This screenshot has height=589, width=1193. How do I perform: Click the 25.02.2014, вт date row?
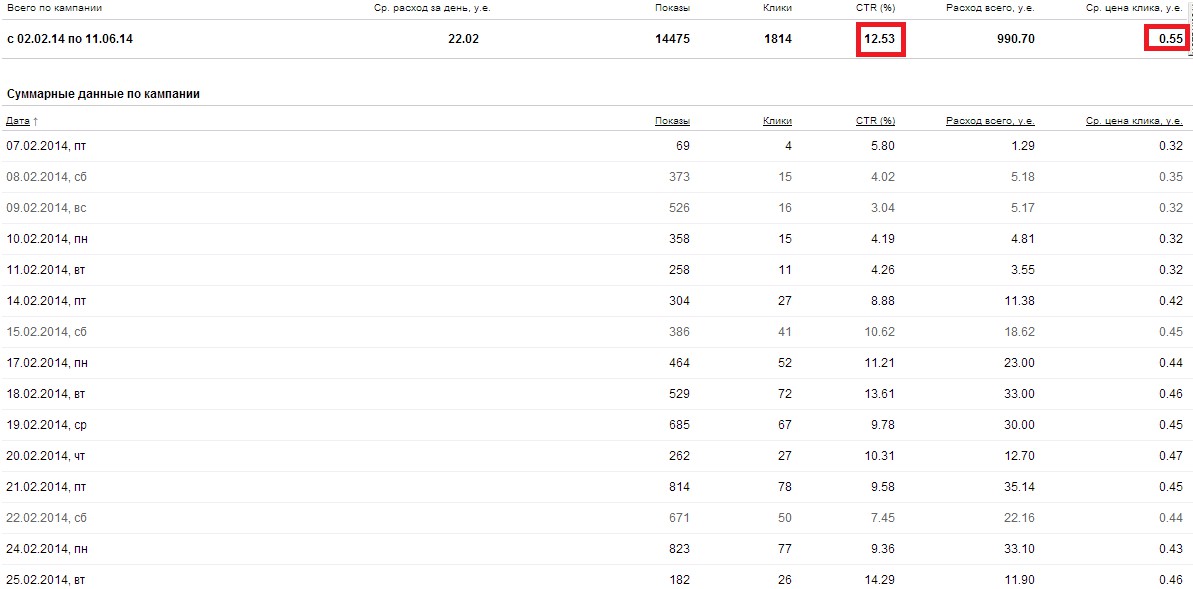click(x=46, y=580)
